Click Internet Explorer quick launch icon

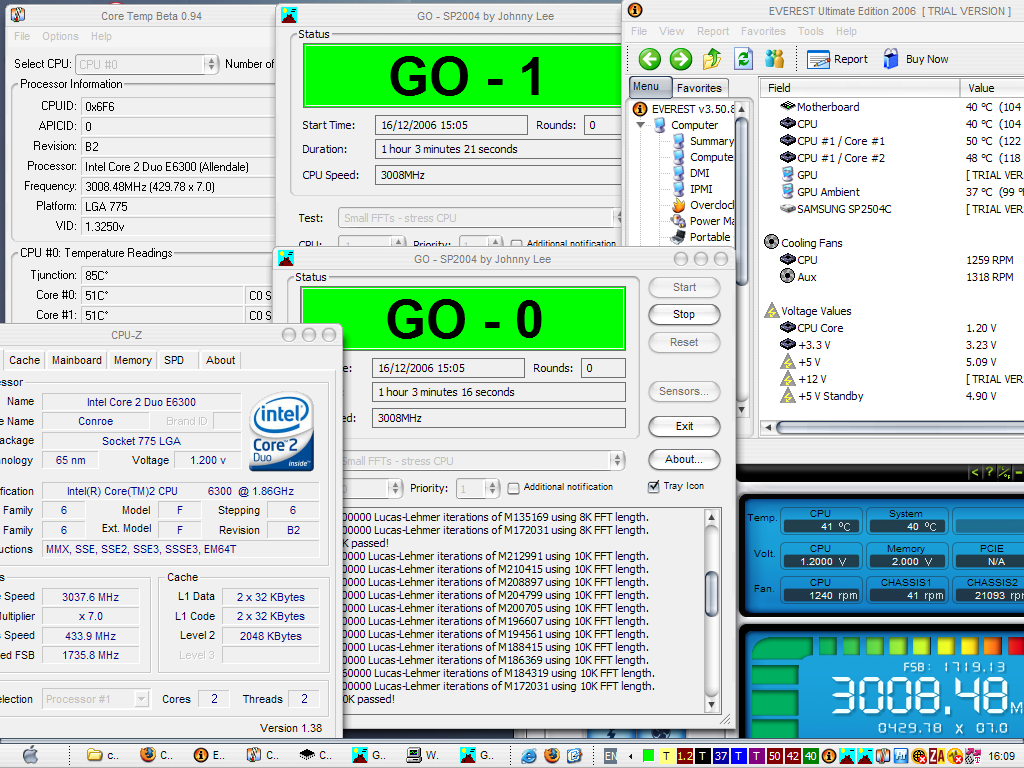pos(529,756)
